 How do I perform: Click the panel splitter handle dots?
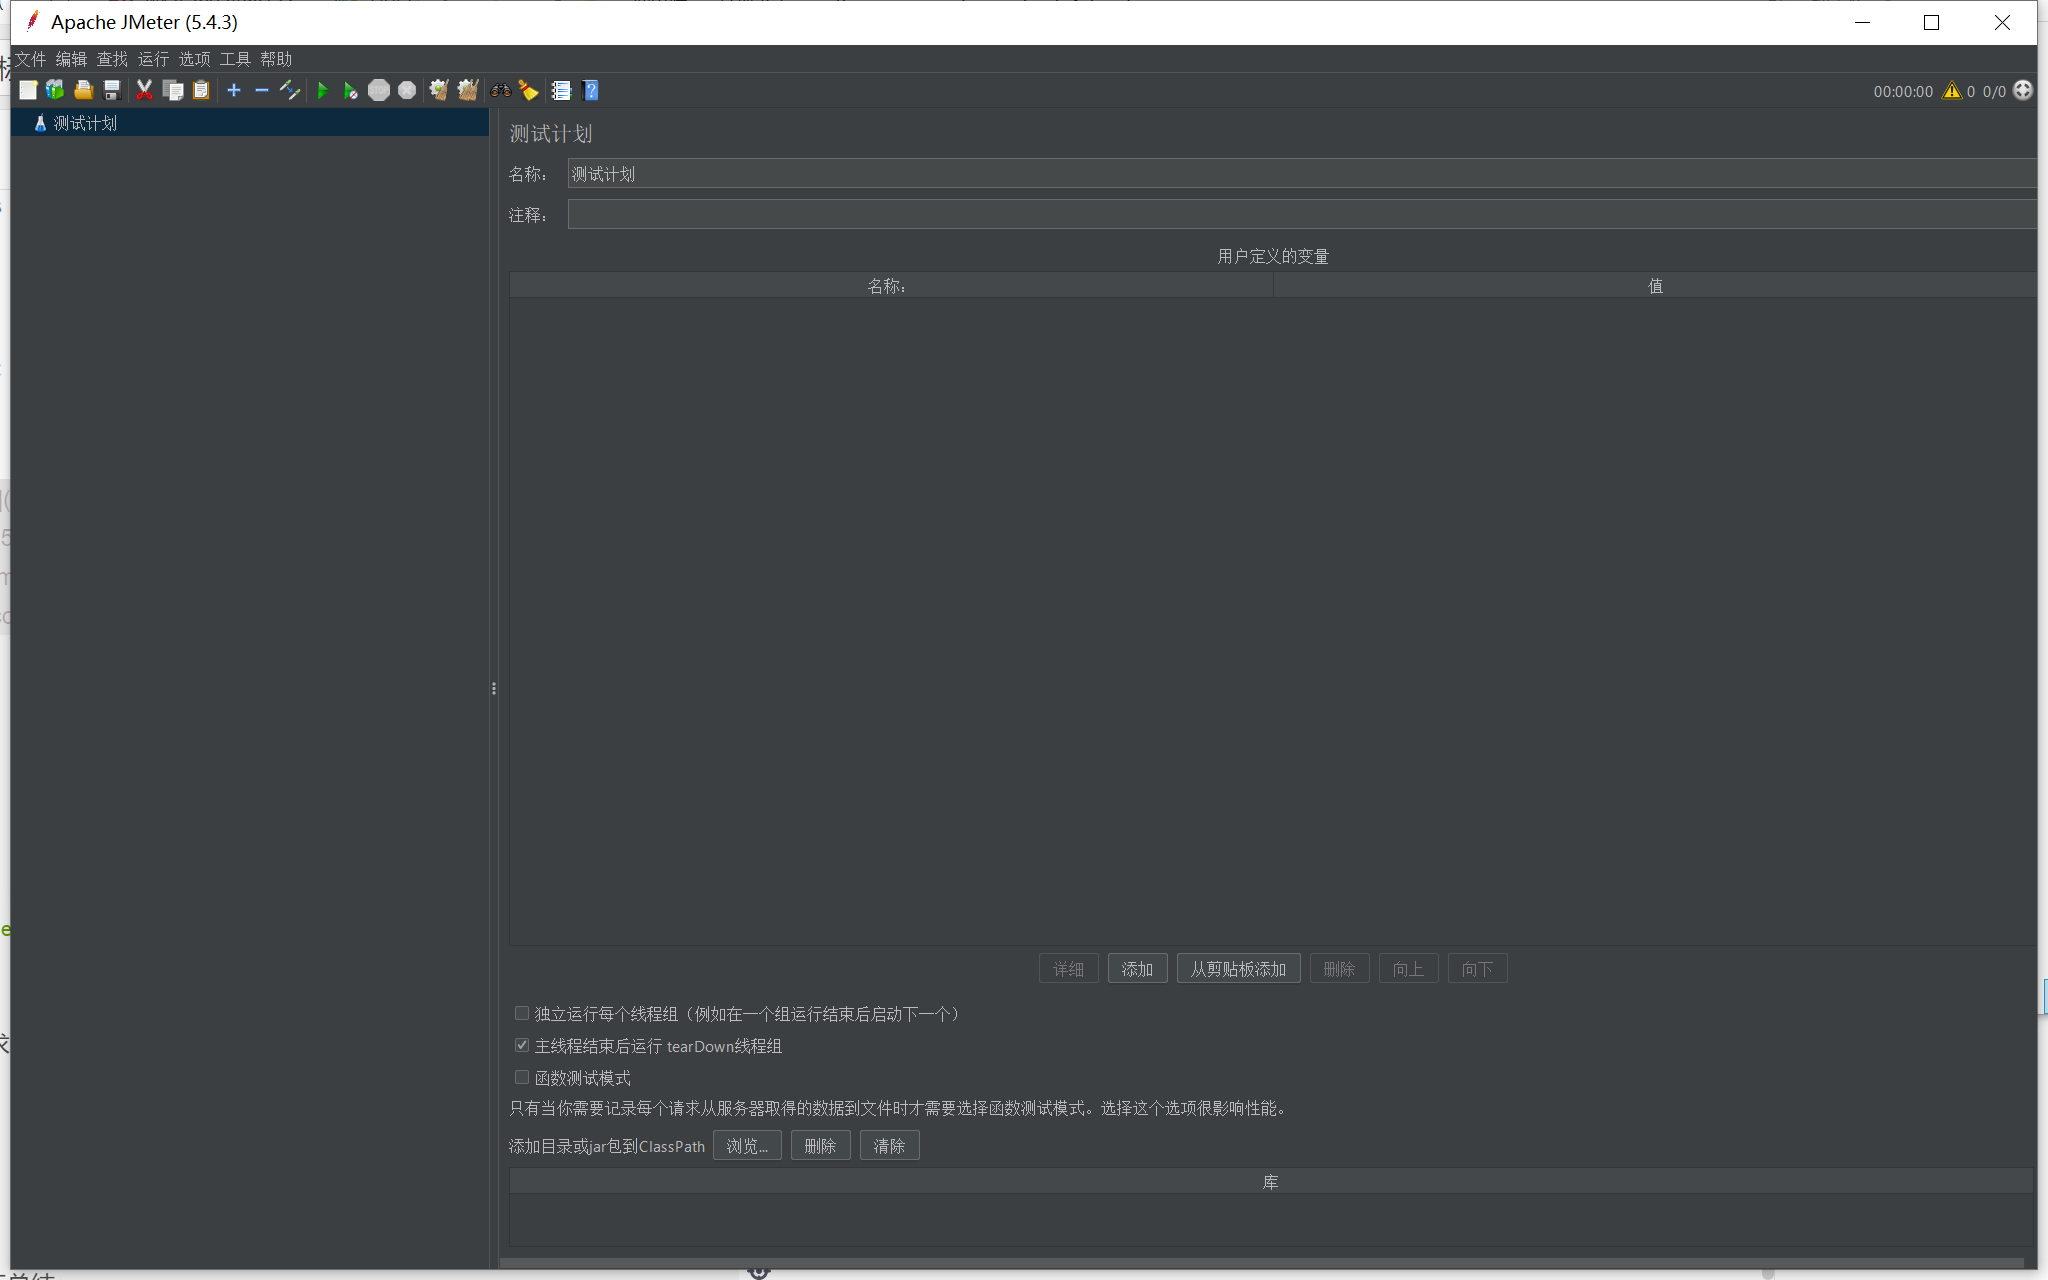pyautogui.click(x=494, y=688)
